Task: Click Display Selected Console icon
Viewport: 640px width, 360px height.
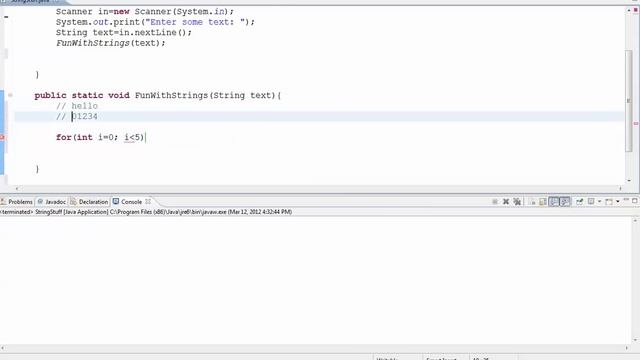Action: pyautogui.click(x=591, y=202)
